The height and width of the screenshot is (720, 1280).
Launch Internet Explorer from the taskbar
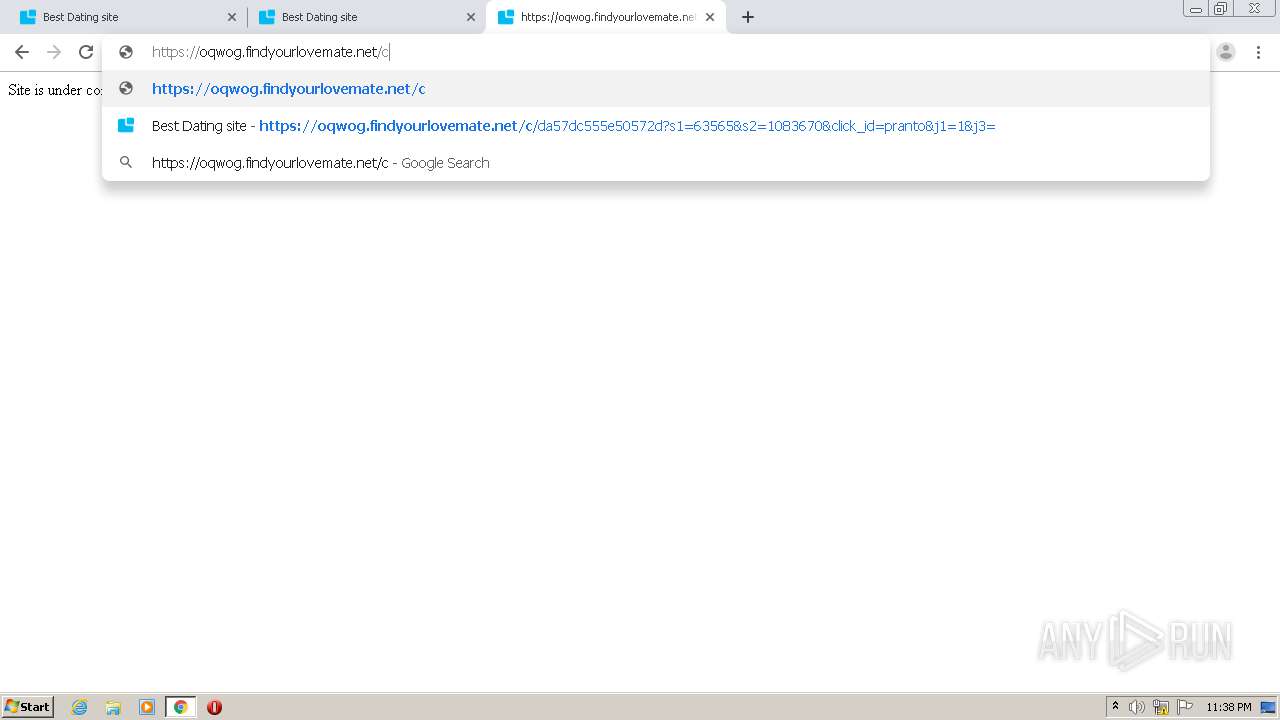(x=80, y=707)
